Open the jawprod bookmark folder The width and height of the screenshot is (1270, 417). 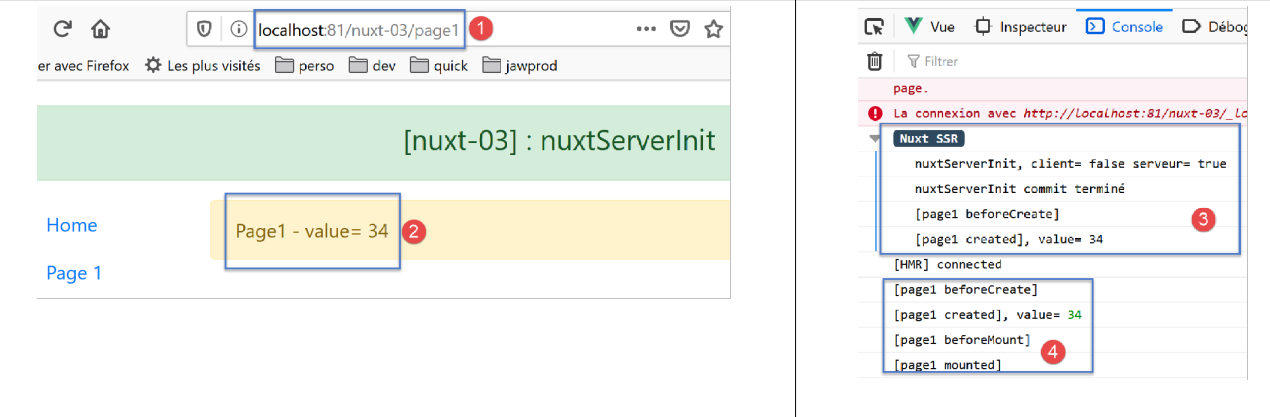519,66
